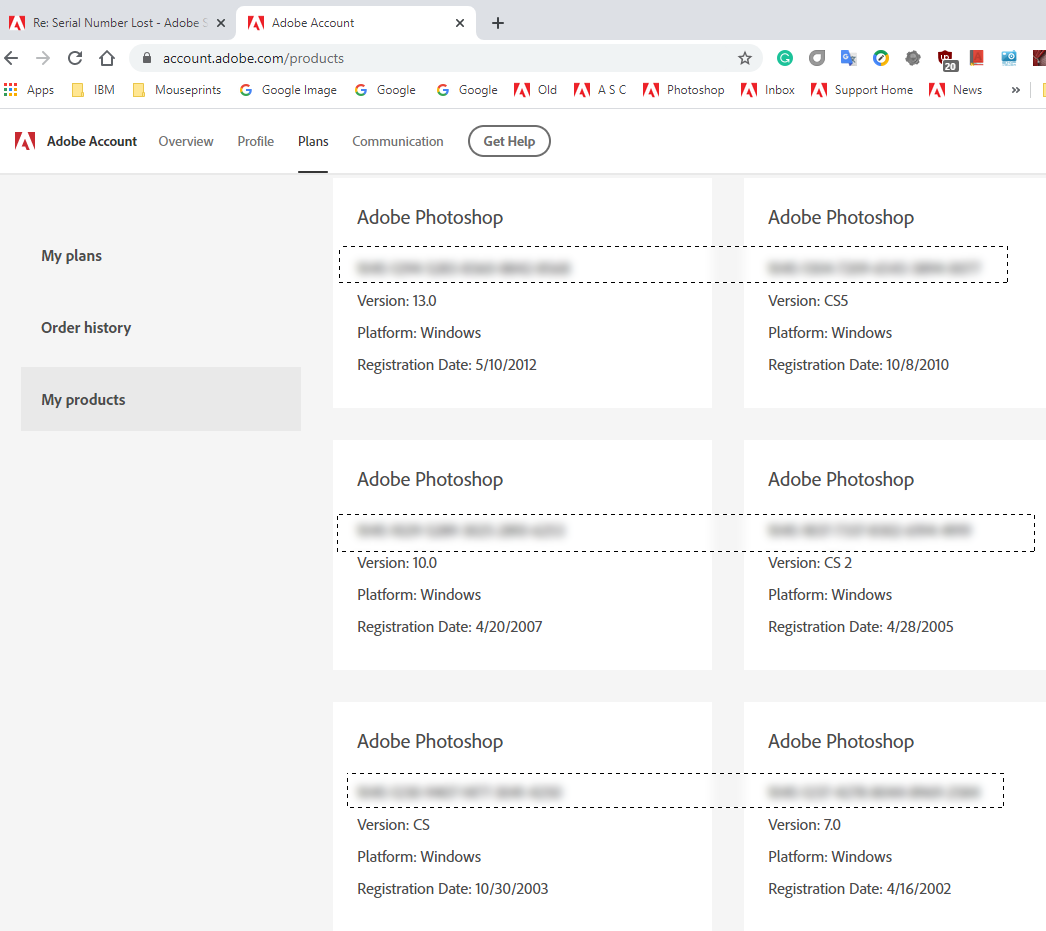Image resolution: width=1046 pixels, height=931 pixels.
Task: Reload the page with the refresh icon
Action: pos(74,58)
